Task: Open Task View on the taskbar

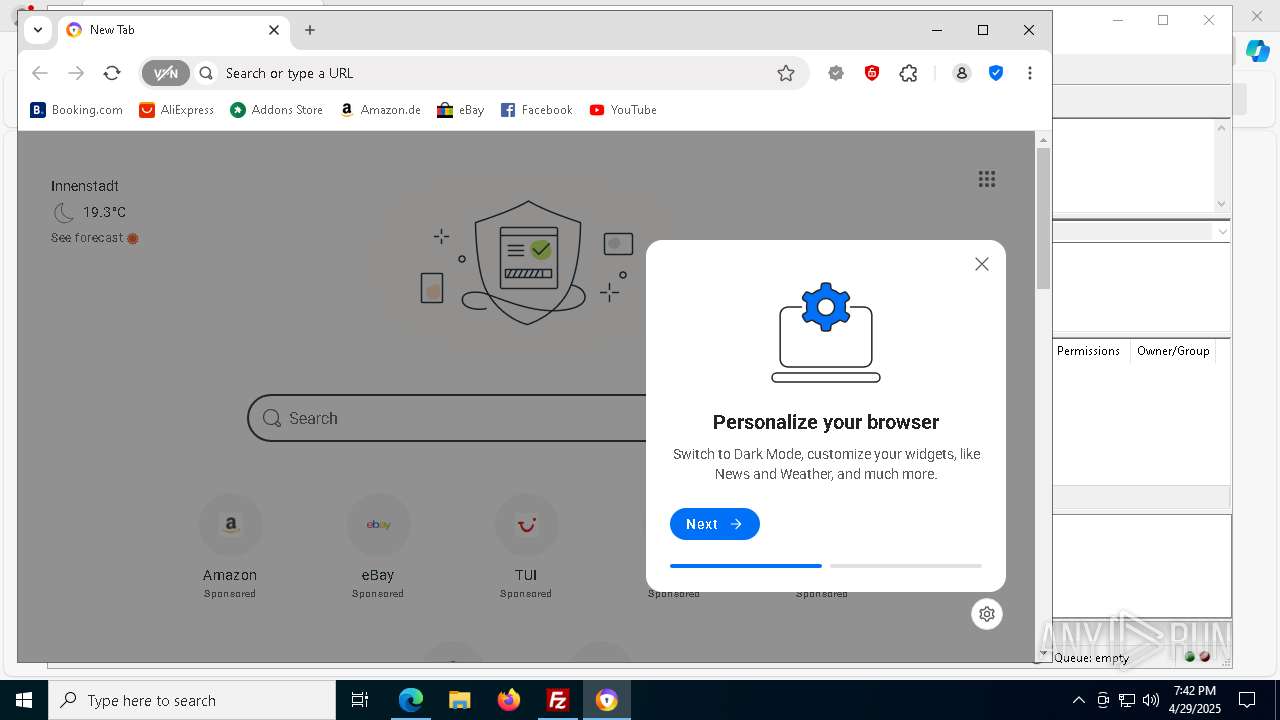Action: coord(360,700)
